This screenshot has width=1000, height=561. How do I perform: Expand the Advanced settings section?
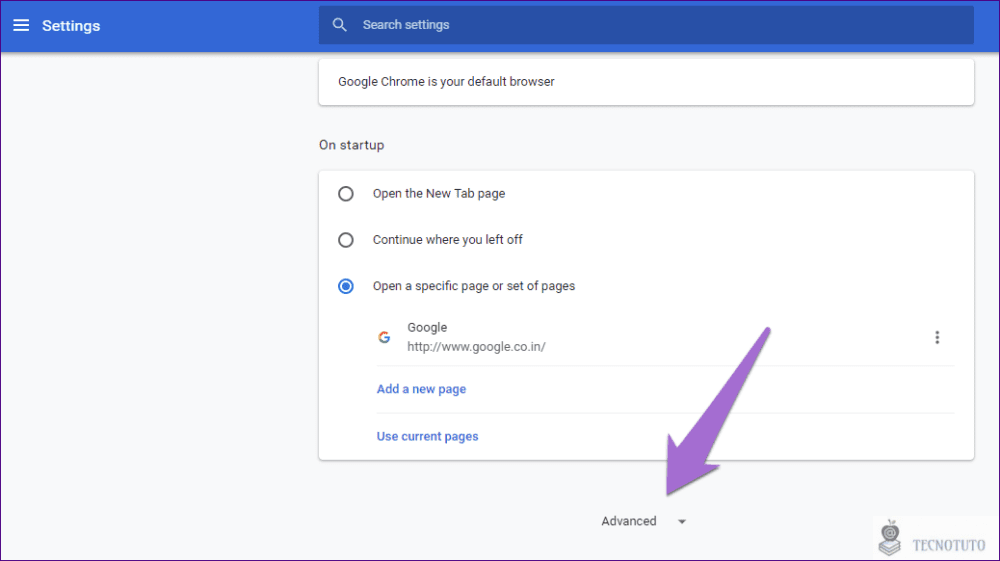point(643,521)
